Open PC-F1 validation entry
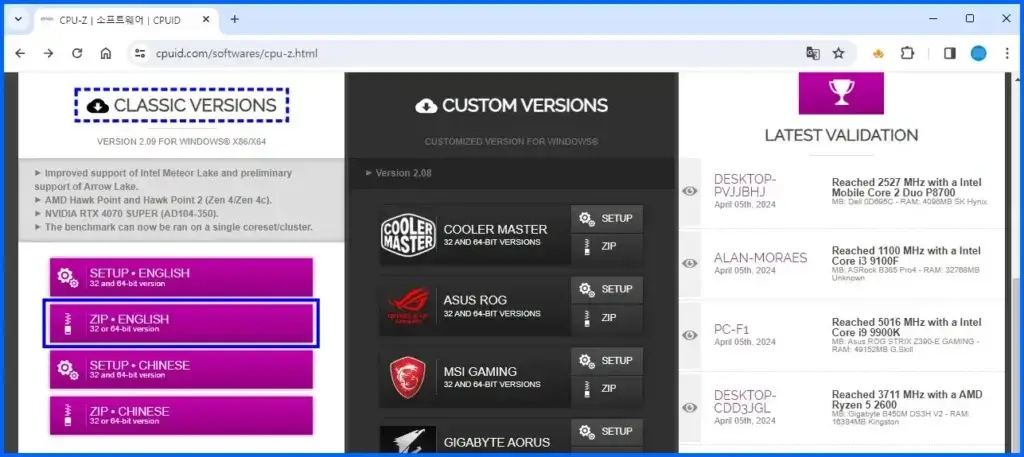Viewport: 1024px width, 457px height. (731, 329)
